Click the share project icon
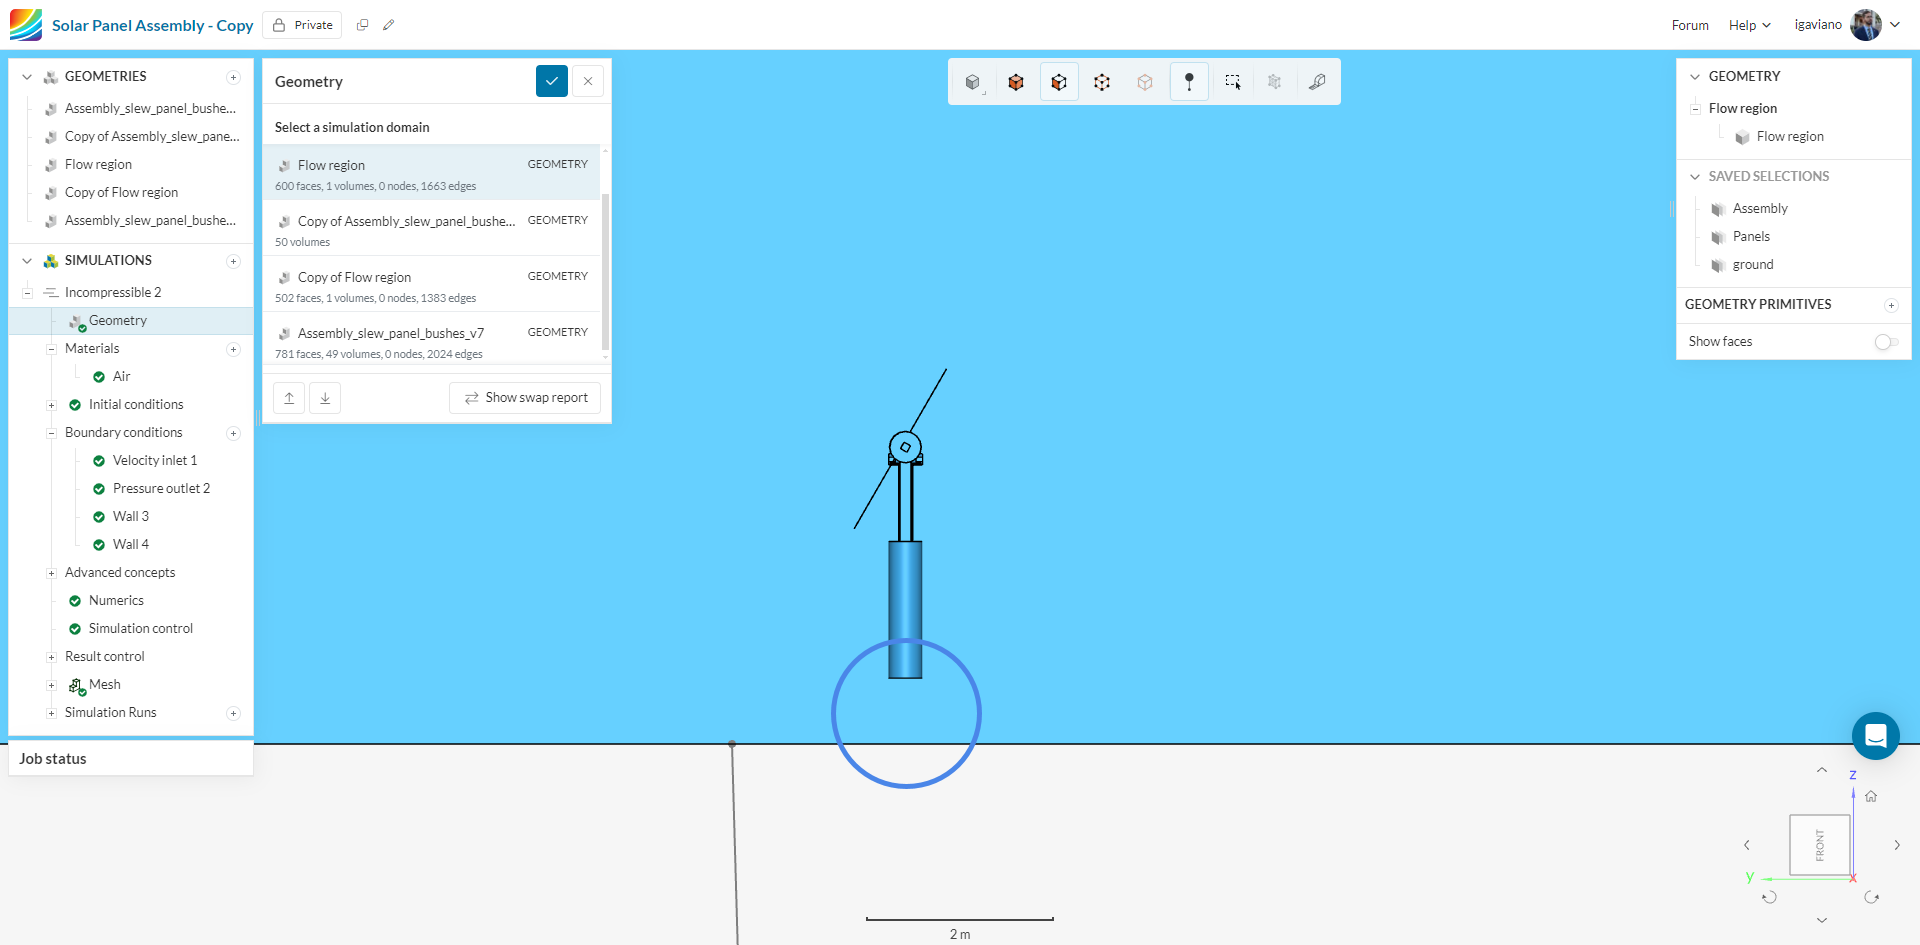Viewport: 1920px width, 945px height. pyautogui.click(x=362, y=25)
